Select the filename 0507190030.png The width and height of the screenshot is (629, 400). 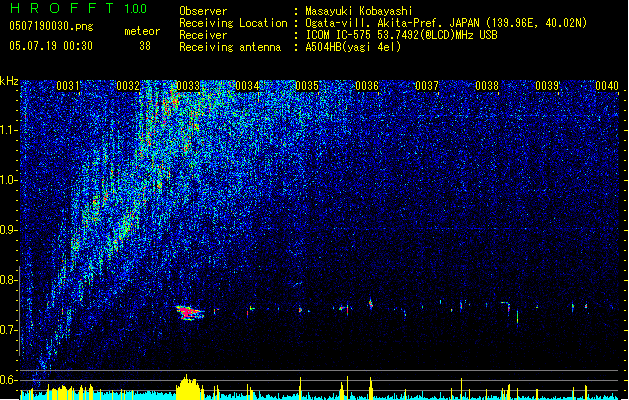click(x=51, y=26)
